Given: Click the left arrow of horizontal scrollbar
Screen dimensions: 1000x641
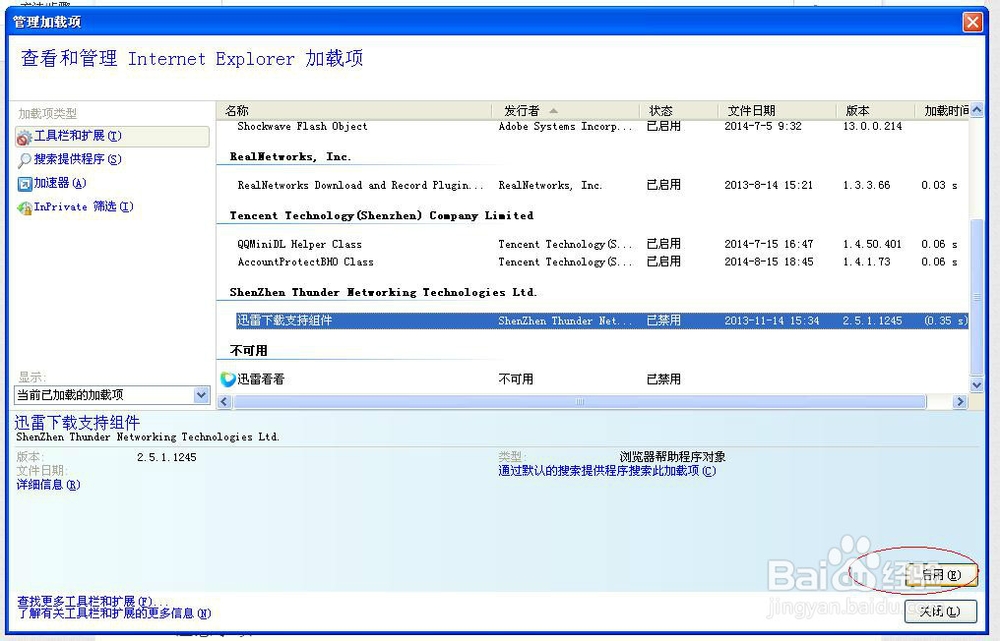Looking at the screenshot, I should 224,402.
